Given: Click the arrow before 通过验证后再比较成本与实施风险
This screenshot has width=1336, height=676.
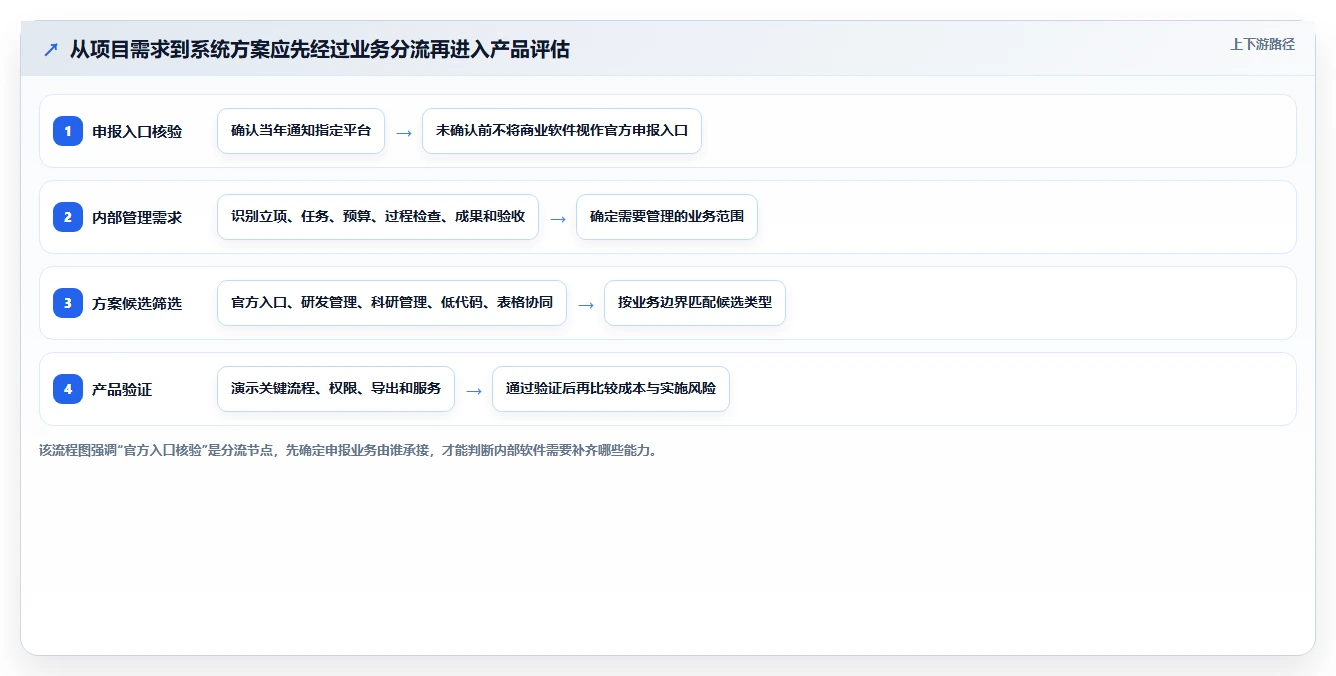Looking at the screenshot, I should pyautogui.click(x=474, y=390).
